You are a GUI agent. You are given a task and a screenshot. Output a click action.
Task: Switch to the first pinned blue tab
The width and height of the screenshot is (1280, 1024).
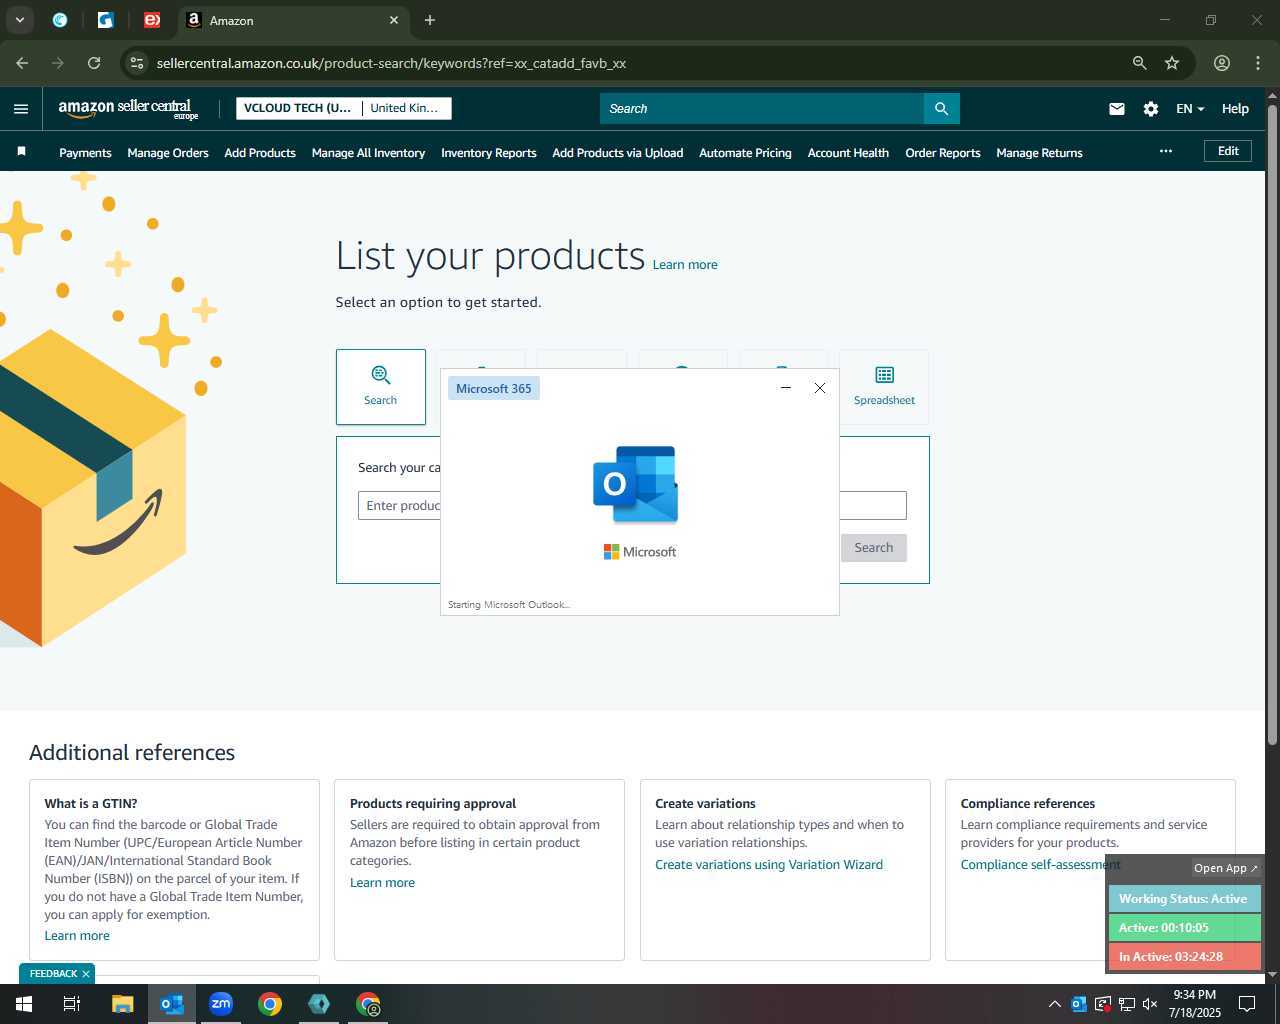[60, 20]
